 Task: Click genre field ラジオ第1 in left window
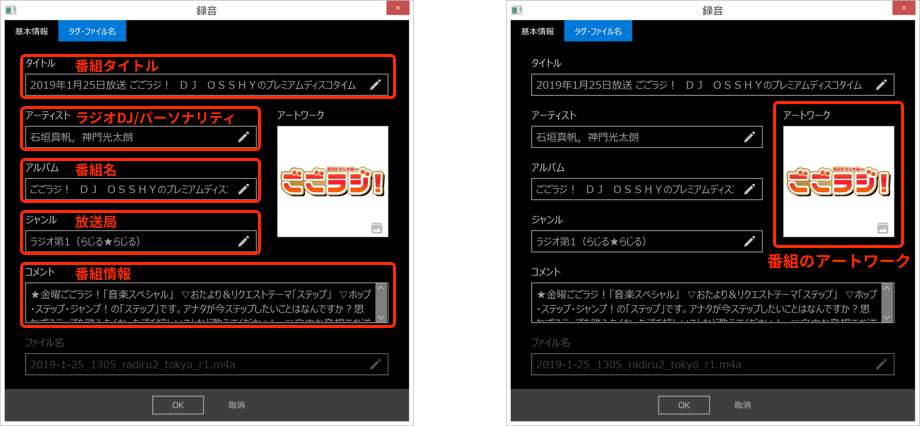coord(141,241)
